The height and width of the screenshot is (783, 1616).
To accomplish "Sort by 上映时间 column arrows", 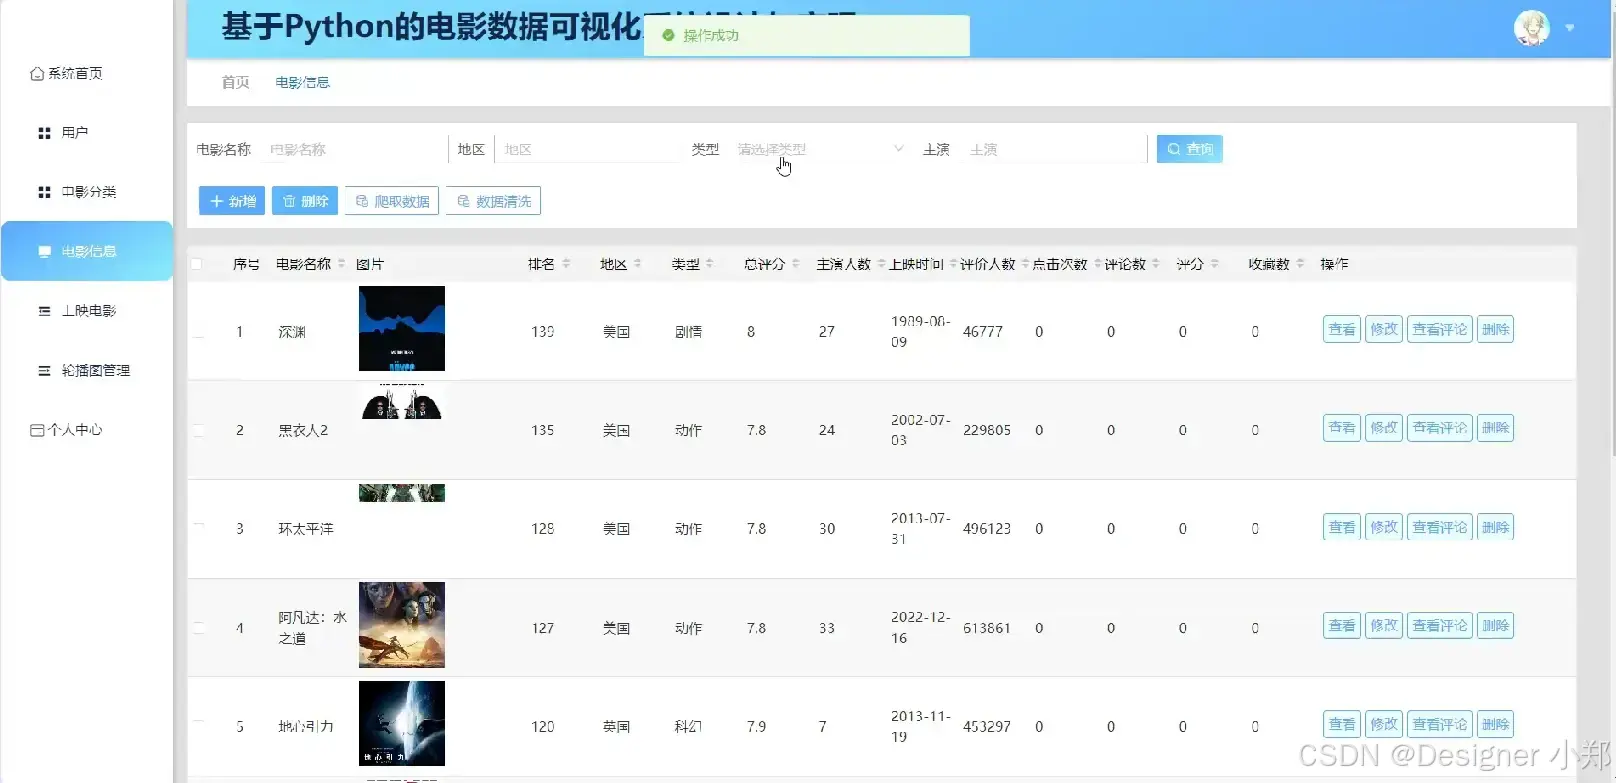I will coord(953,264).
